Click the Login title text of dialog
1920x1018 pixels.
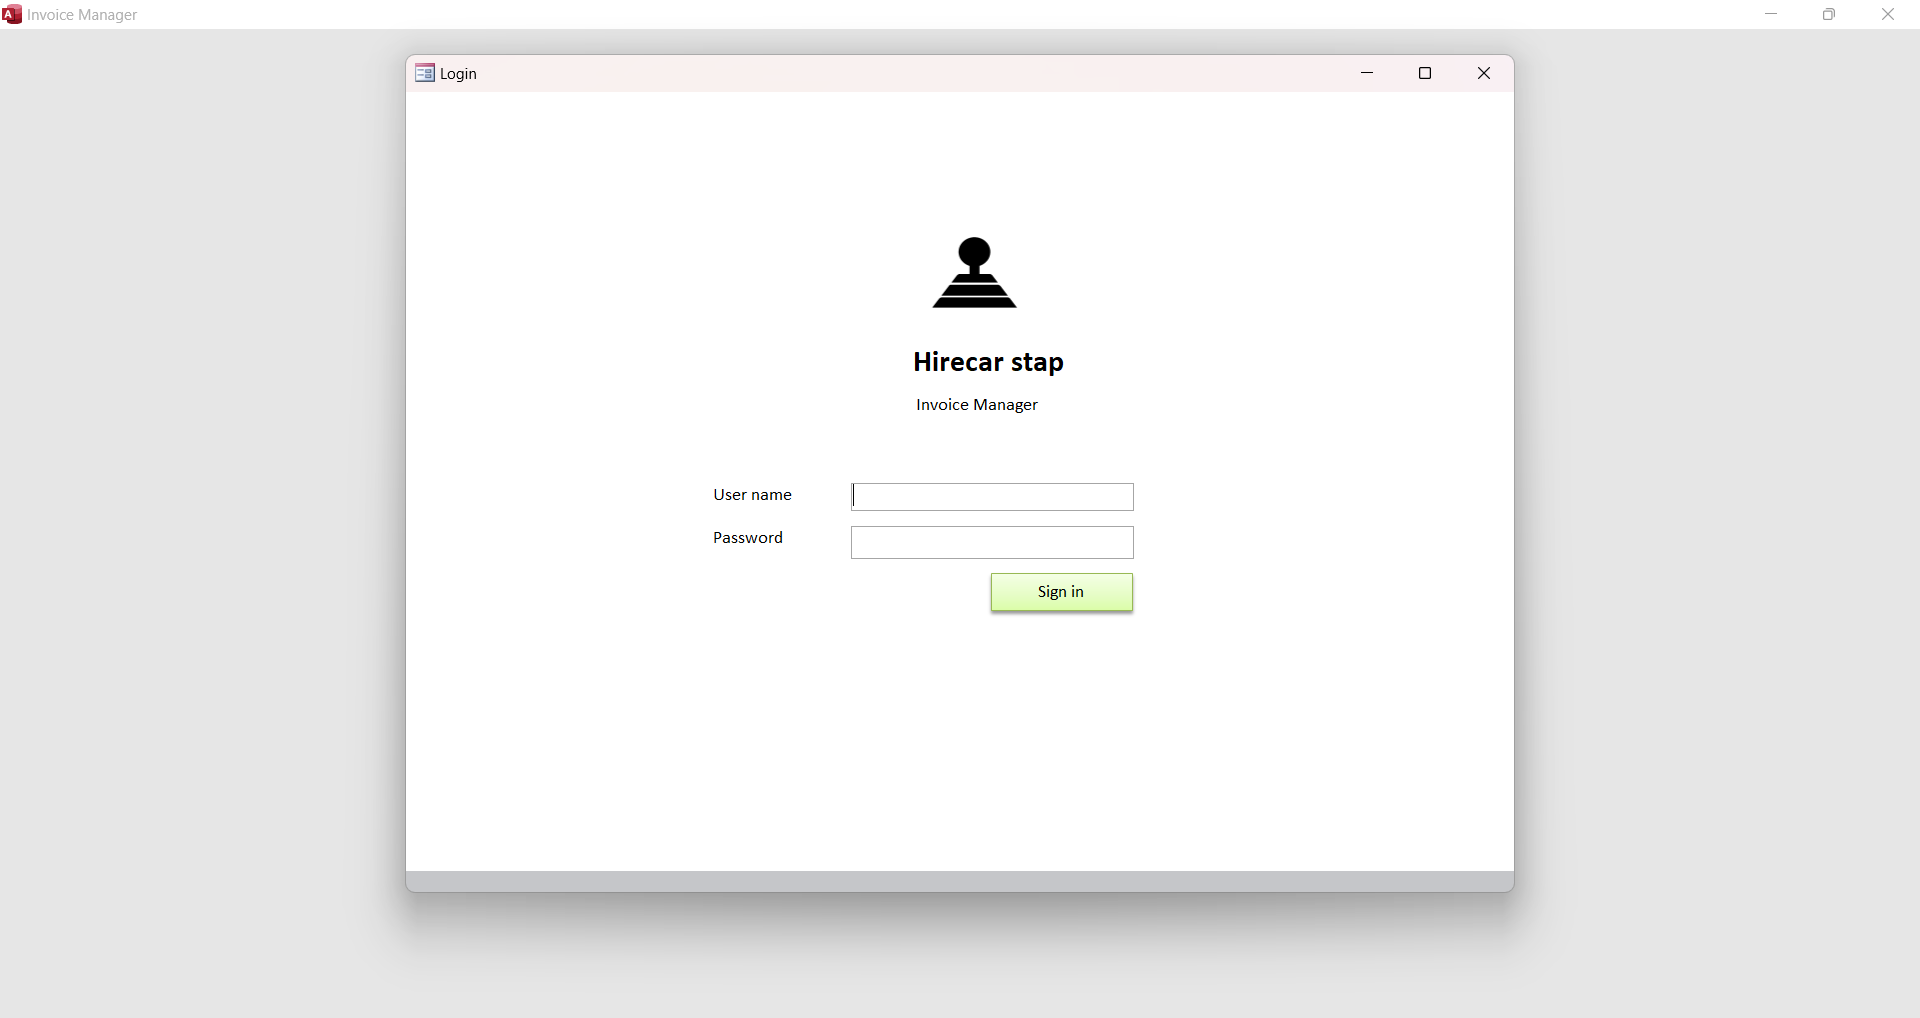(458, 74)
